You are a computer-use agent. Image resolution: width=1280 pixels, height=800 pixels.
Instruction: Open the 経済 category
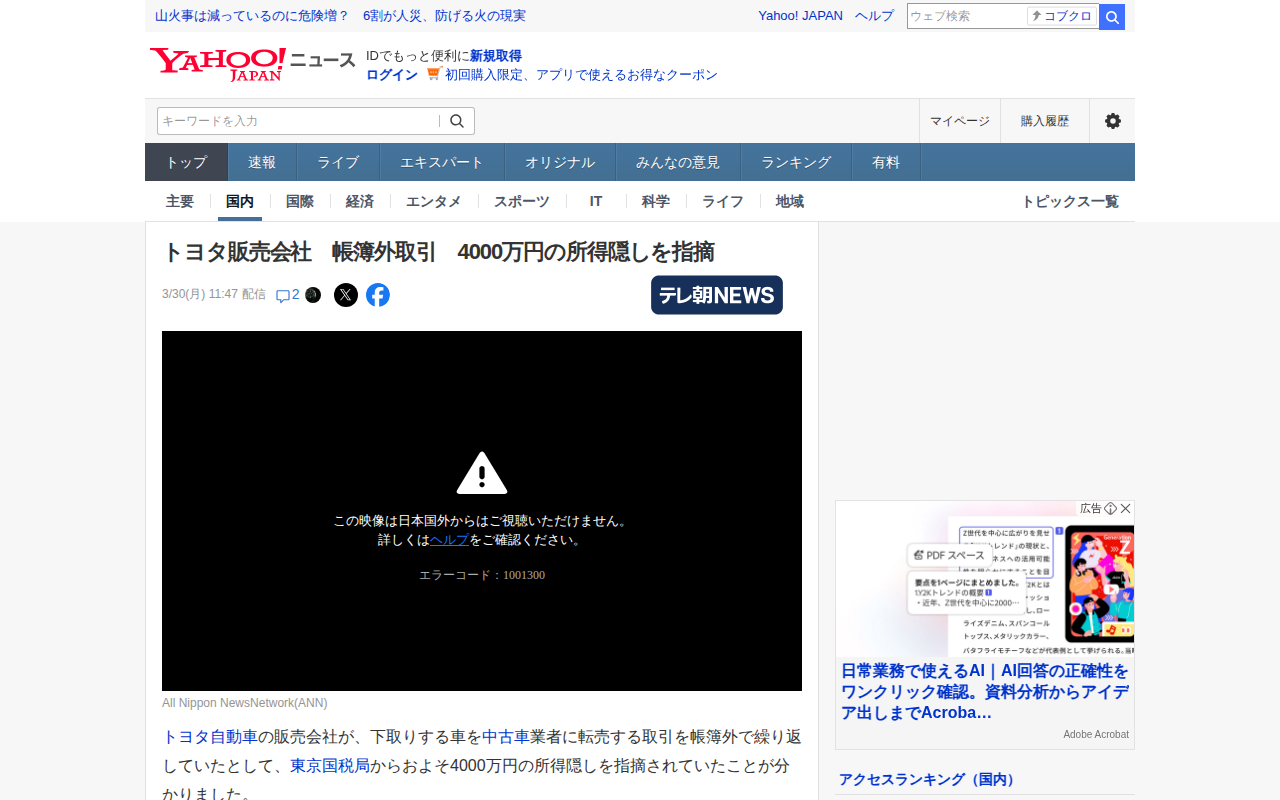[360, 201]
